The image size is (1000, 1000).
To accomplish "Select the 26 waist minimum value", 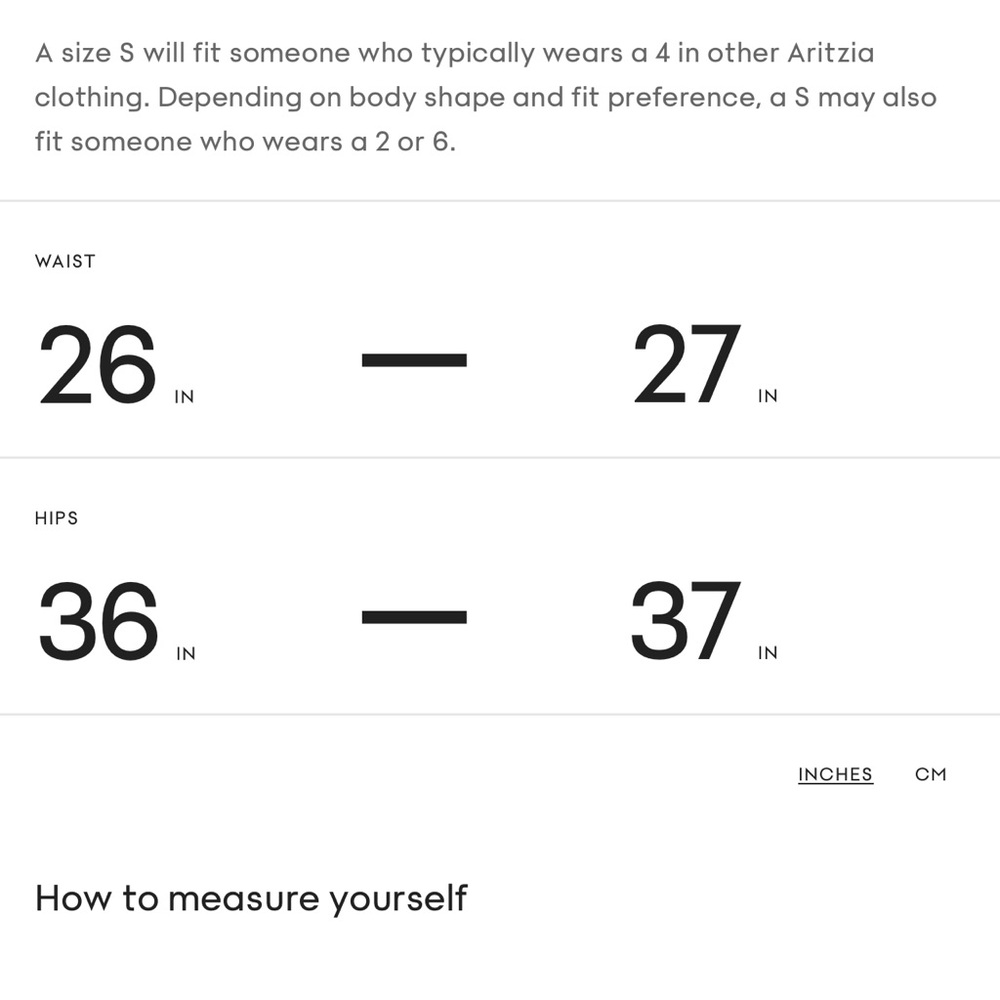I will click(98, 364).
